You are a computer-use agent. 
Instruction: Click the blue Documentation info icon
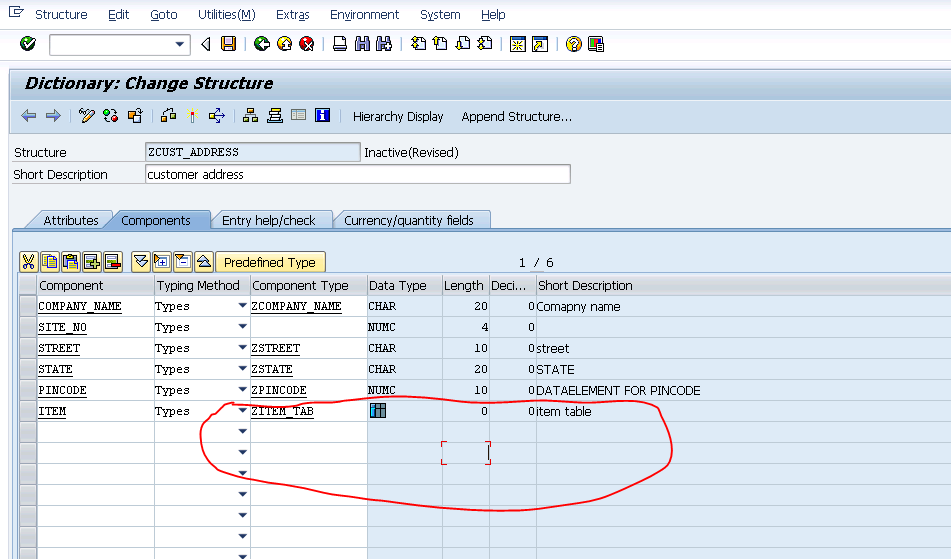click(323, 115)
